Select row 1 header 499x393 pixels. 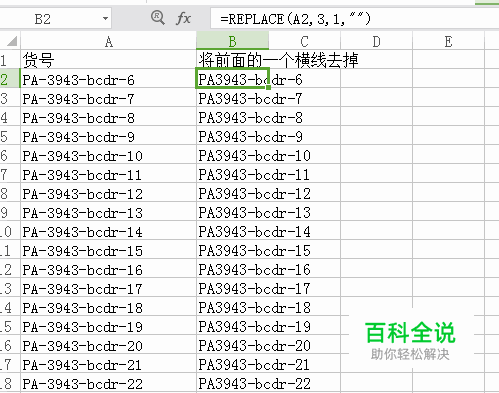click(10, 60)
